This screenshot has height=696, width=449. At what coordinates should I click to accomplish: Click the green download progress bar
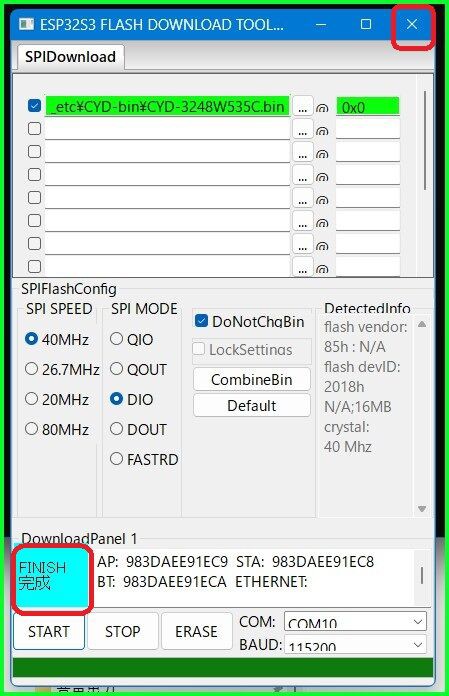pos(223,668)
